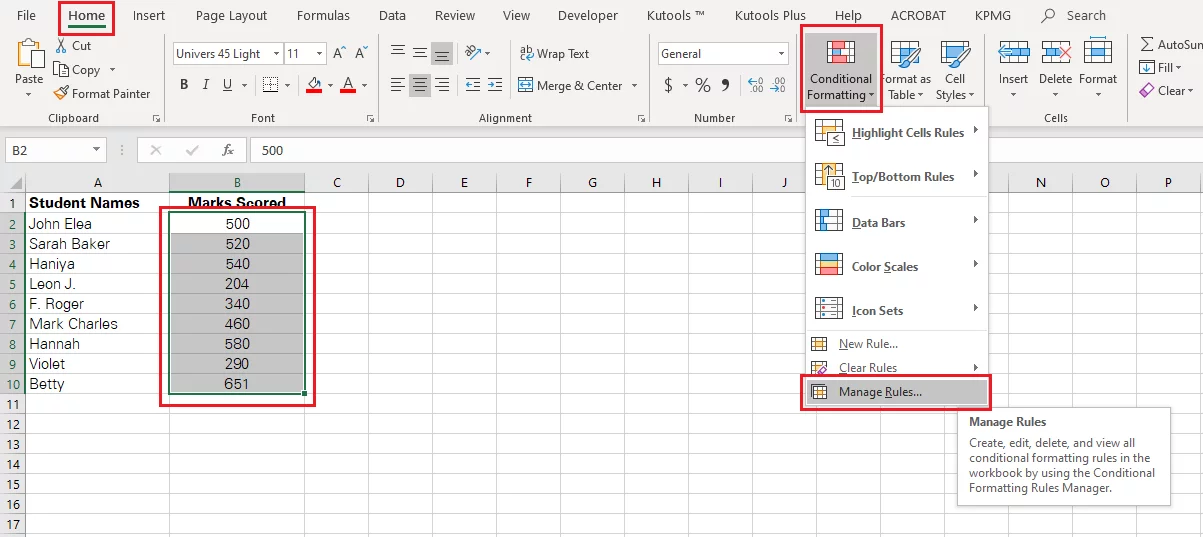Click the formula bar showing 500
Screen dimensions: 1203x537
click(x=726, y=150)
